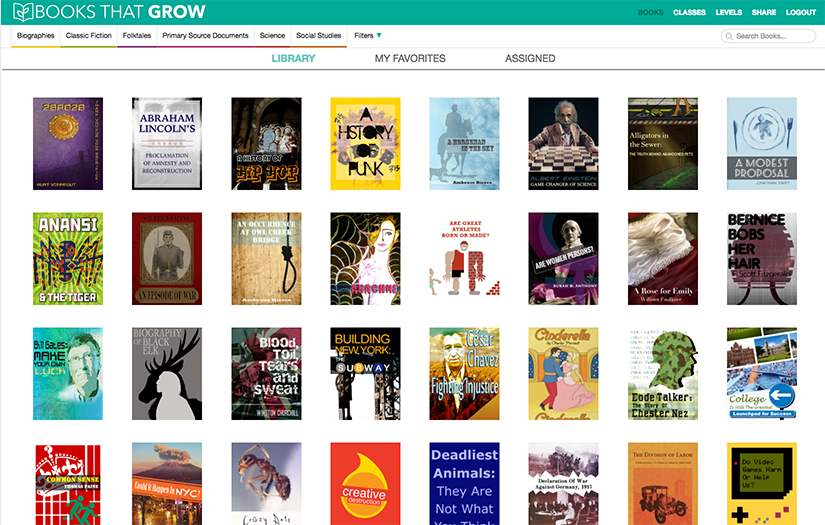Select the Science category tab

pos(272,36)
